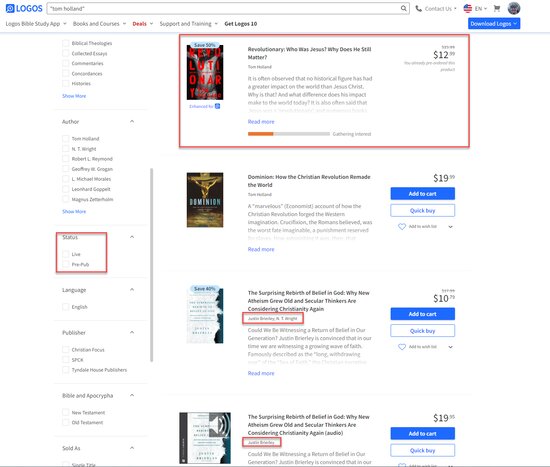Screen dimensions: 550x467
Task: Quick buy the Dominion book
Action: coord(422,211)
